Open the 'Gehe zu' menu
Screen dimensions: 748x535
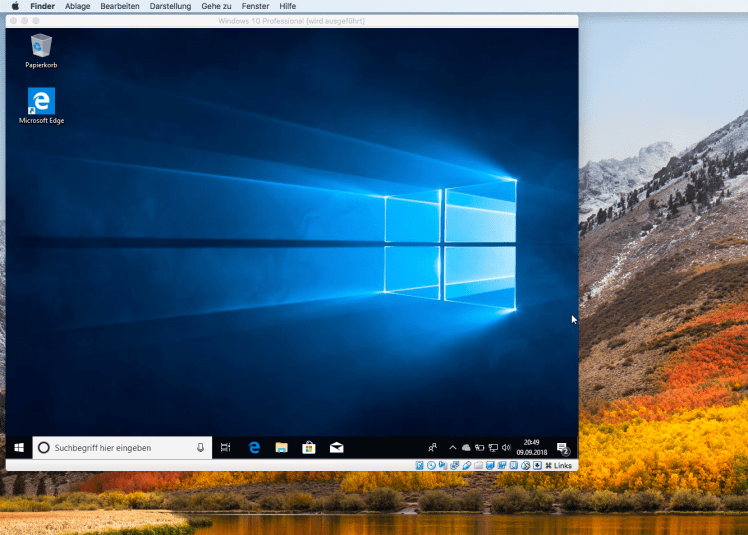[216, 6]
